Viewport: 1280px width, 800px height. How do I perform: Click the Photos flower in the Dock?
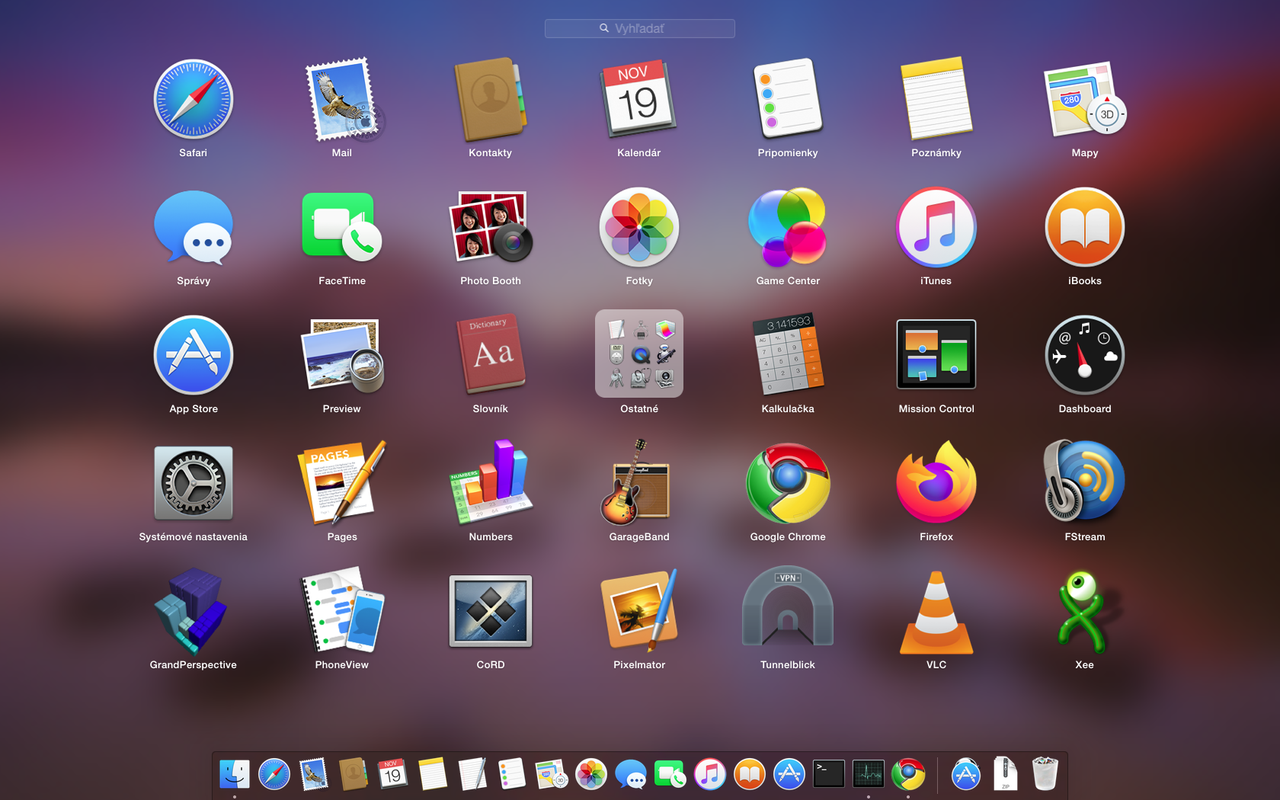591,773
